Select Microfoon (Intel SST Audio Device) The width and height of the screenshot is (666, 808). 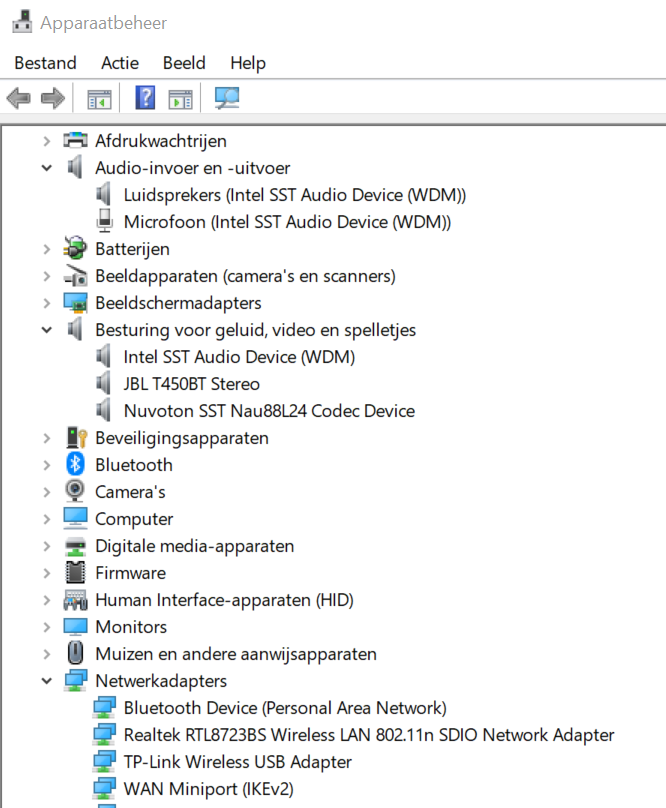click(287, 222)
